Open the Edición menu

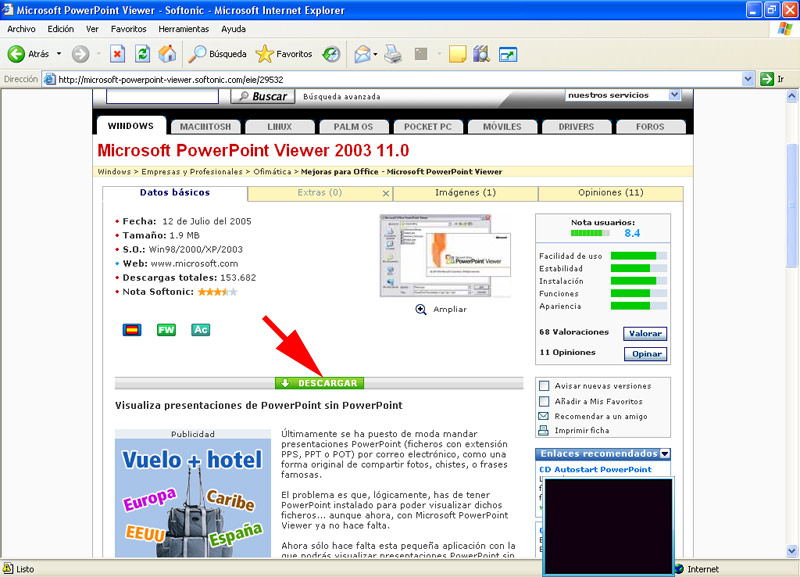61,29
